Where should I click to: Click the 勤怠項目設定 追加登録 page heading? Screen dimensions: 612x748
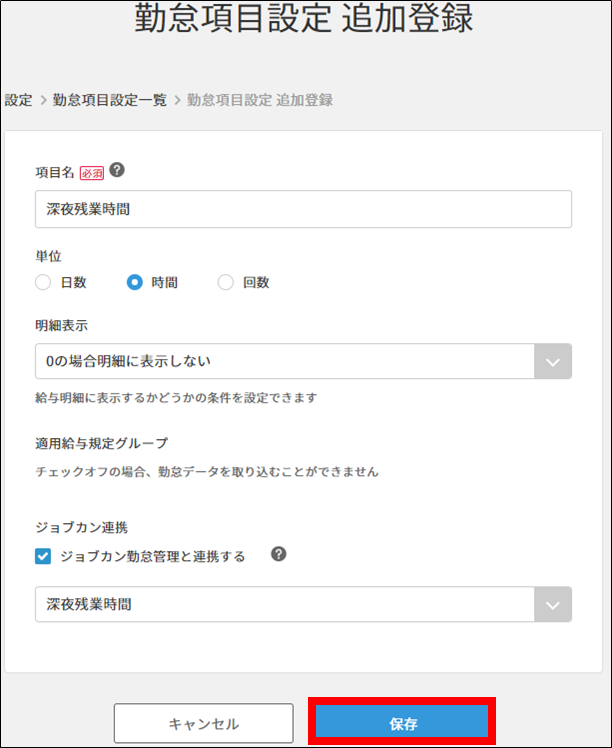[304, 21]
